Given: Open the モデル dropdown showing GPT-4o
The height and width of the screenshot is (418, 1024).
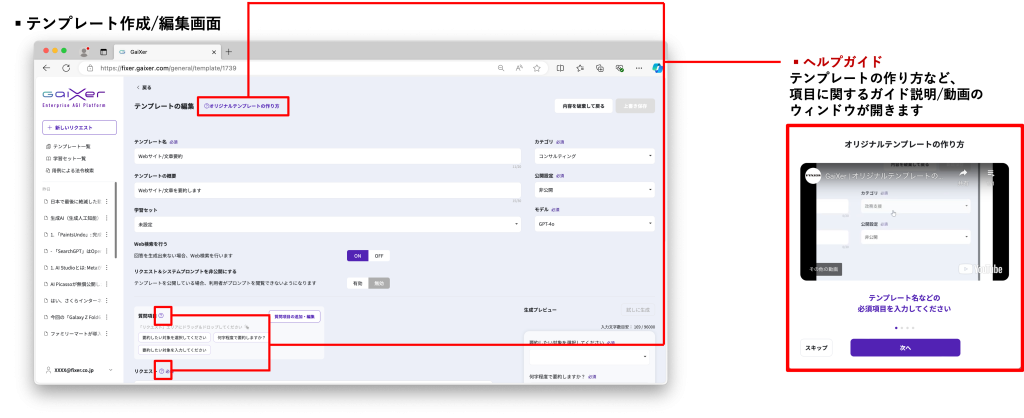Looking at the screenshot, I should coord(594,224).
